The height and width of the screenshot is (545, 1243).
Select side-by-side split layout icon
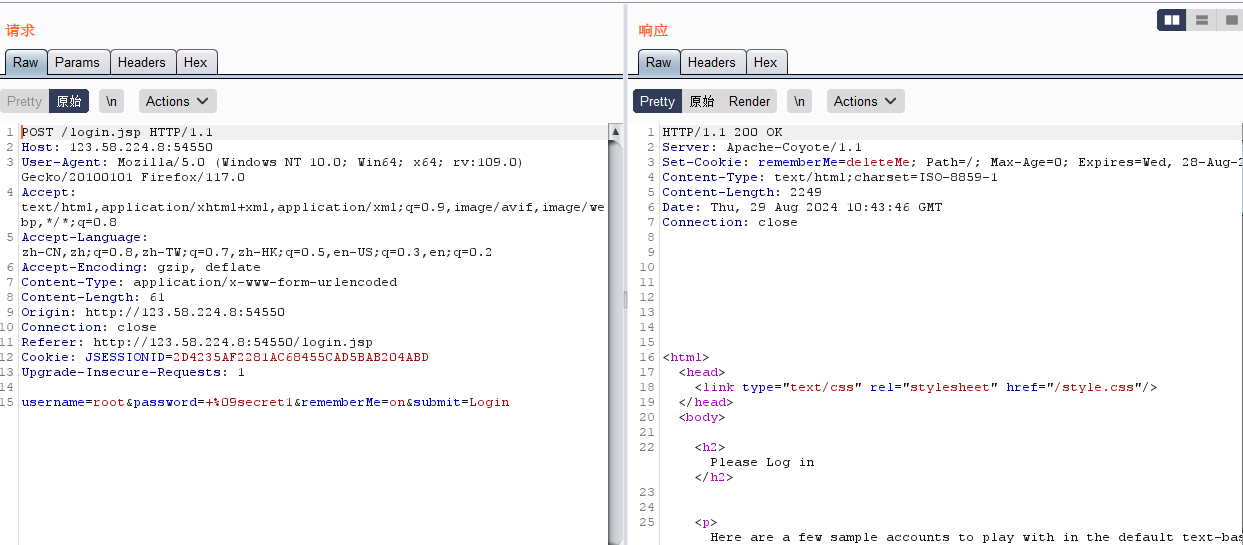(1172, 20)
